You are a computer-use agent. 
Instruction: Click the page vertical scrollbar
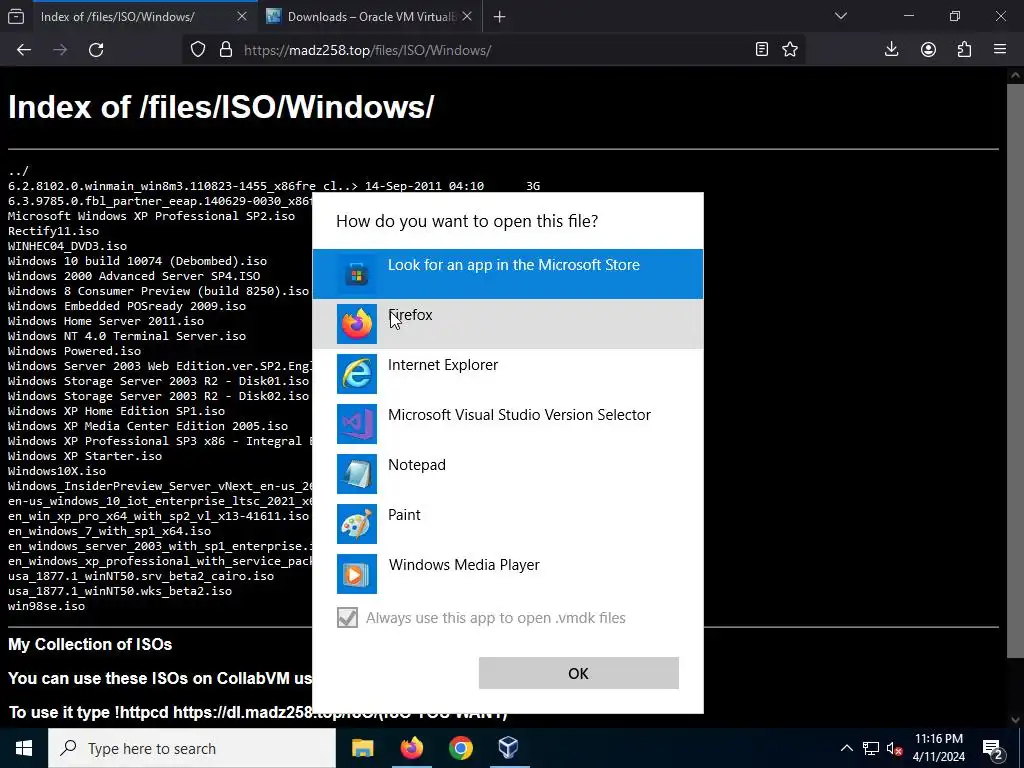1016,369
